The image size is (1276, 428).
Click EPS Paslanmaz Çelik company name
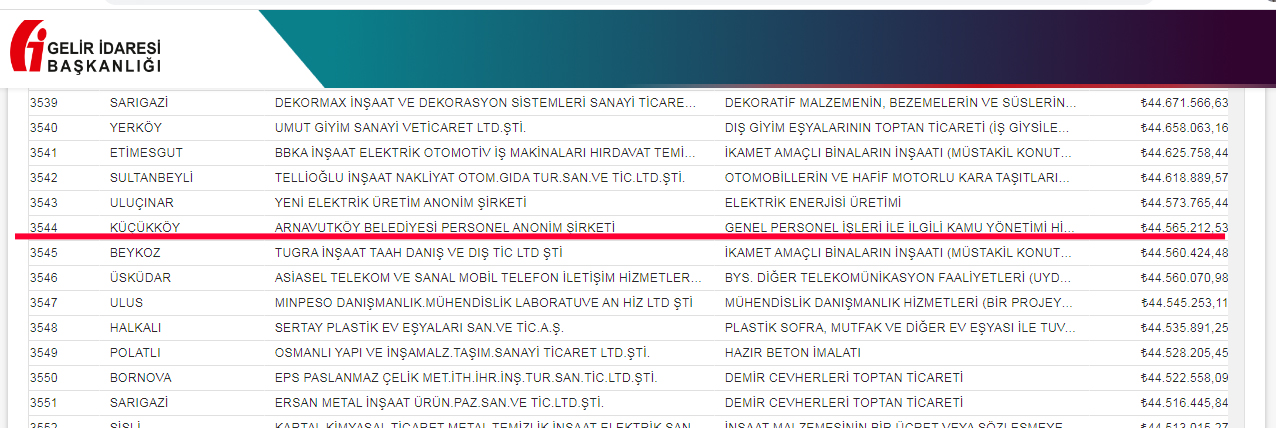465,378
